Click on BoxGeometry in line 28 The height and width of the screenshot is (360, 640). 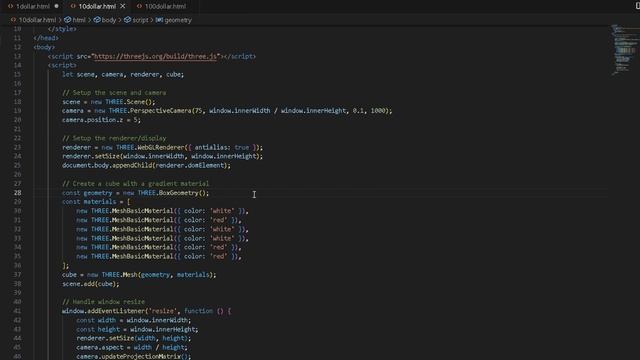click(x=178, y=193)
